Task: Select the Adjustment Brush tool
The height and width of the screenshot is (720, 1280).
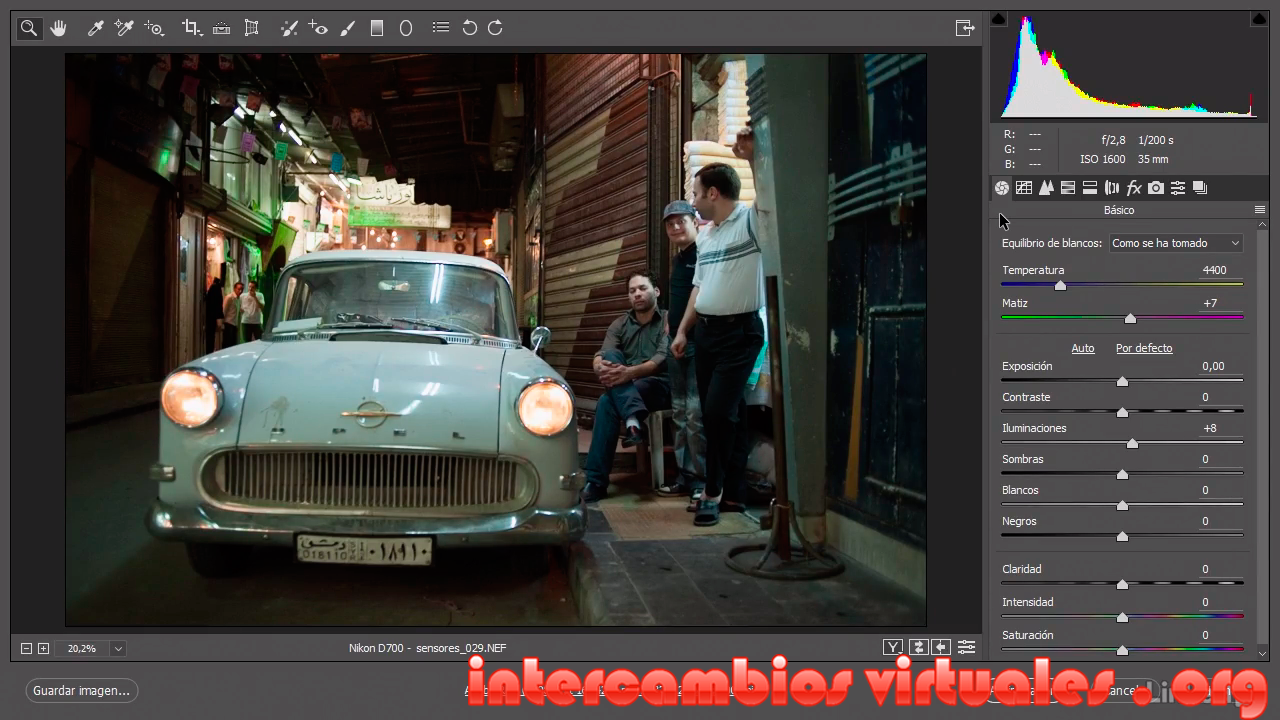Action: pyautogui.click(x=348, y=28)
